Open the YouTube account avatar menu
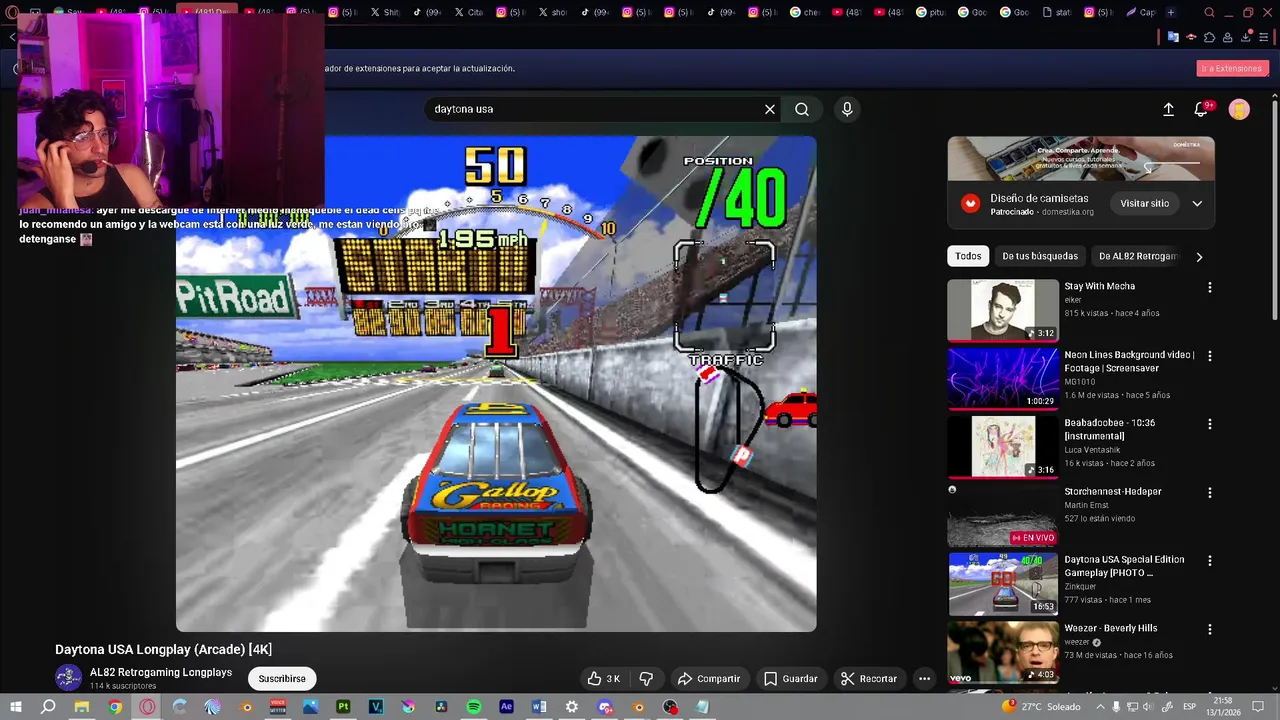The height and width of the screenshot is (720, 1280). [1239, 109]
